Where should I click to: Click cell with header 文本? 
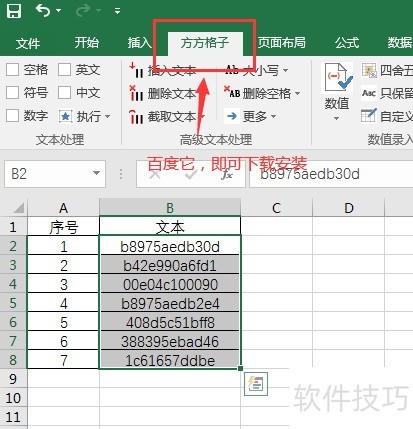(170, 227)
